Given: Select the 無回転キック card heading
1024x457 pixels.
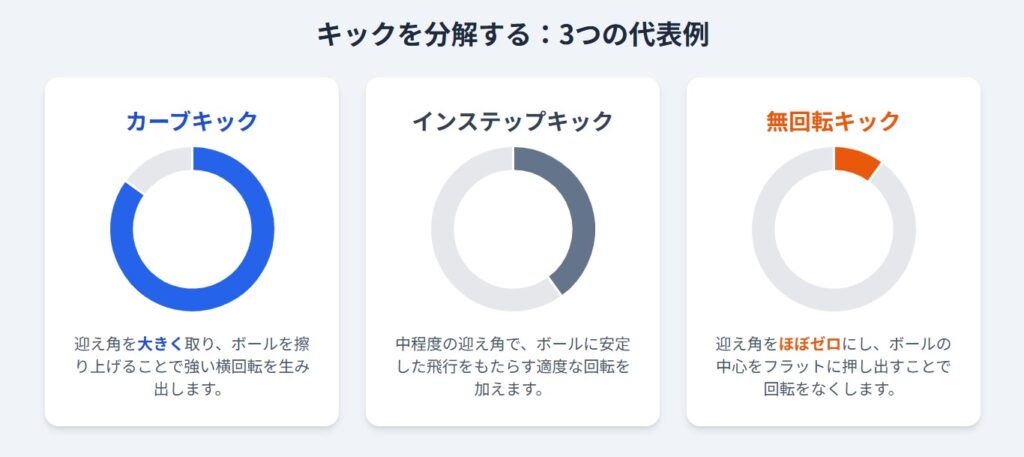Looking at the screenshot, I should (x=833, y=122).
